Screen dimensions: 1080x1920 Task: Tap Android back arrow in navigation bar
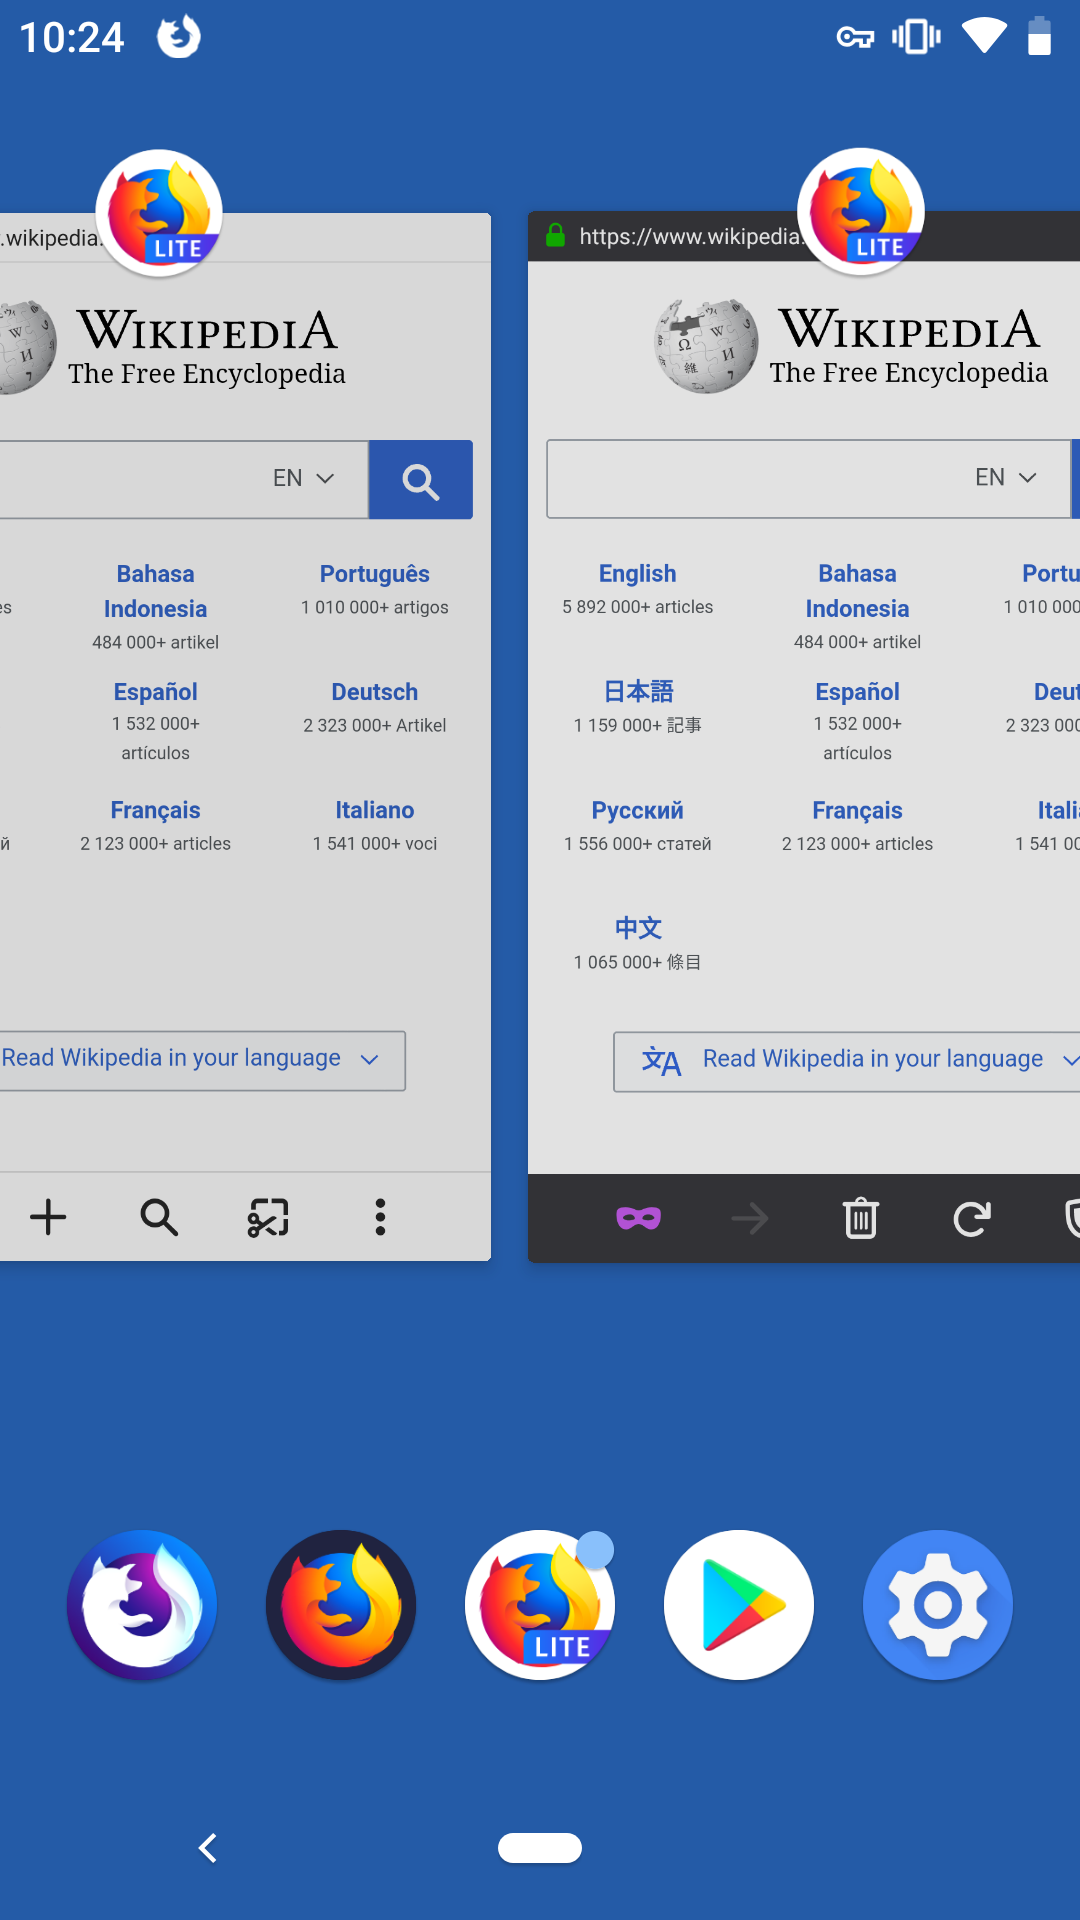point(208,1848)
